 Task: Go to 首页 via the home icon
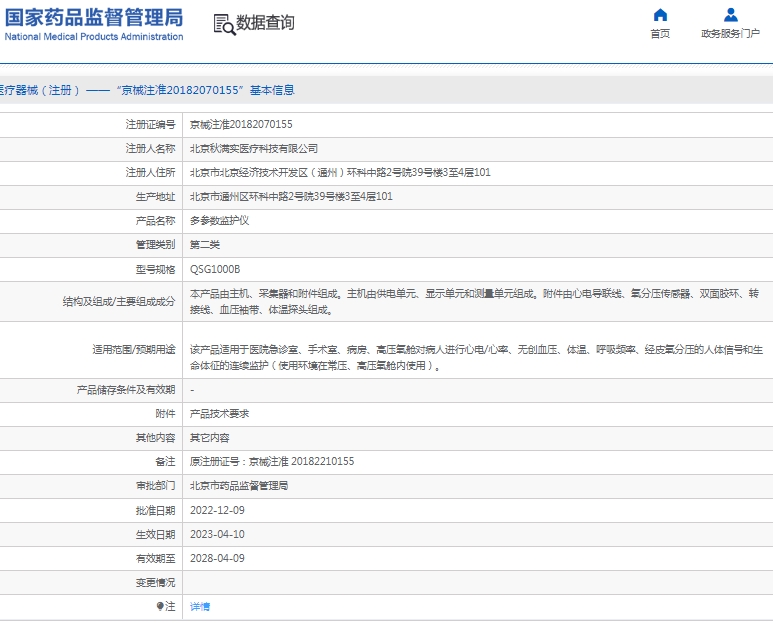660,15
